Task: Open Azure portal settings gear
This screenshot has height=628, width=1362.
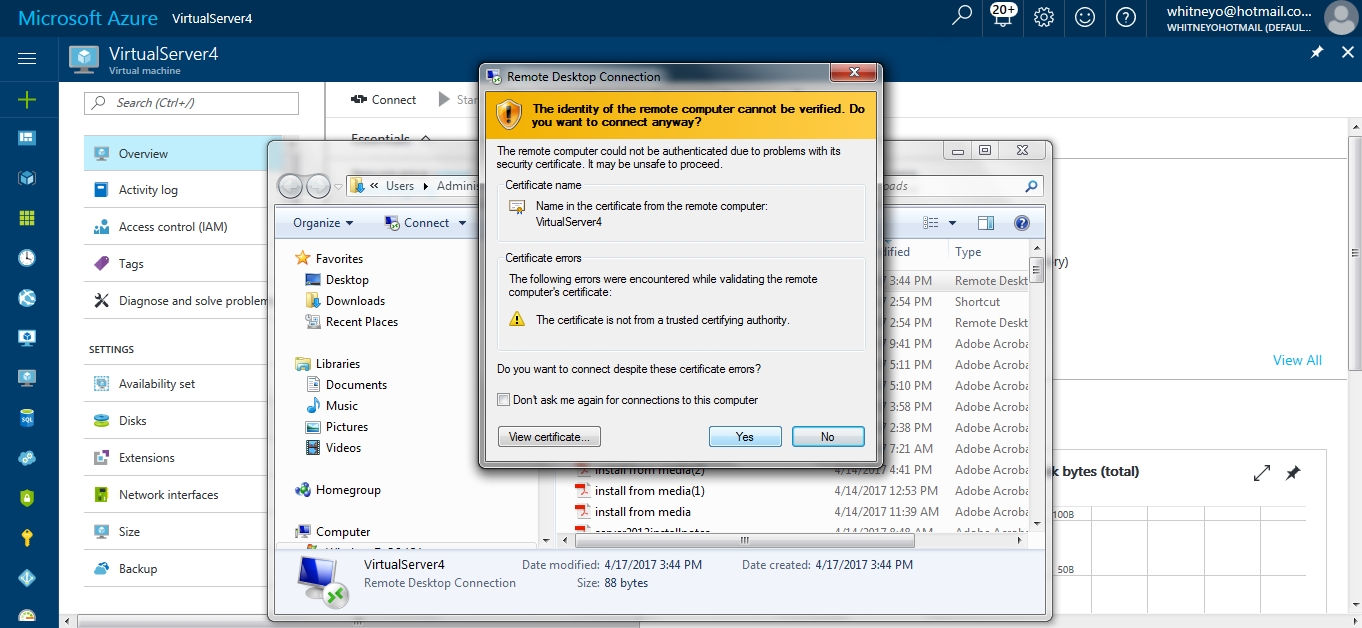Action: [x=1044, y=17]
